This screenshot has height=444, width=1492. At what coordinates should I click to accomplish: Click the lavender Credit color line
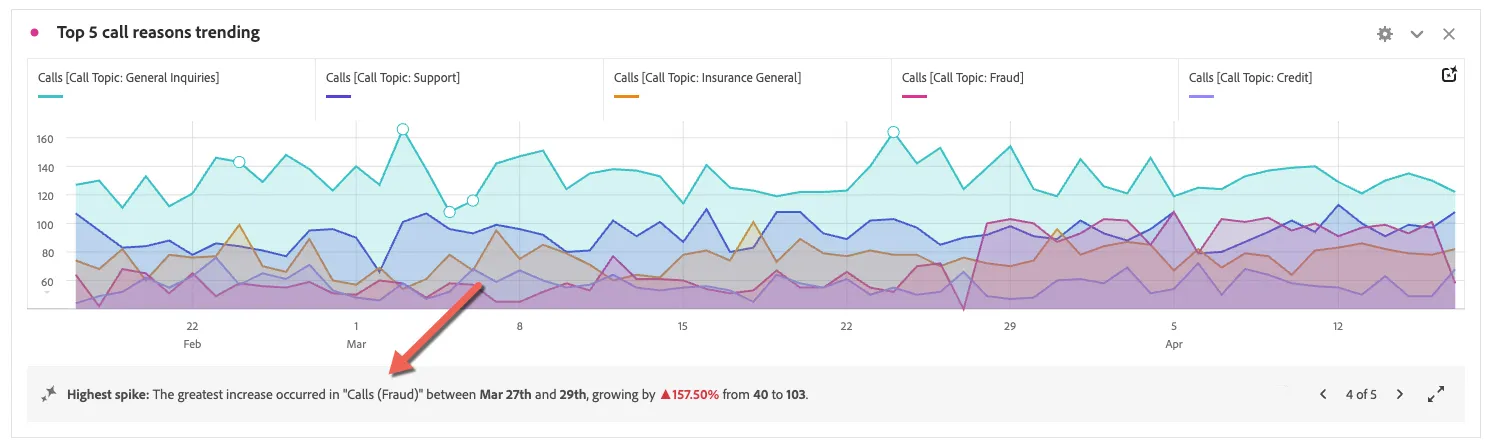[x=1203, y=96]
